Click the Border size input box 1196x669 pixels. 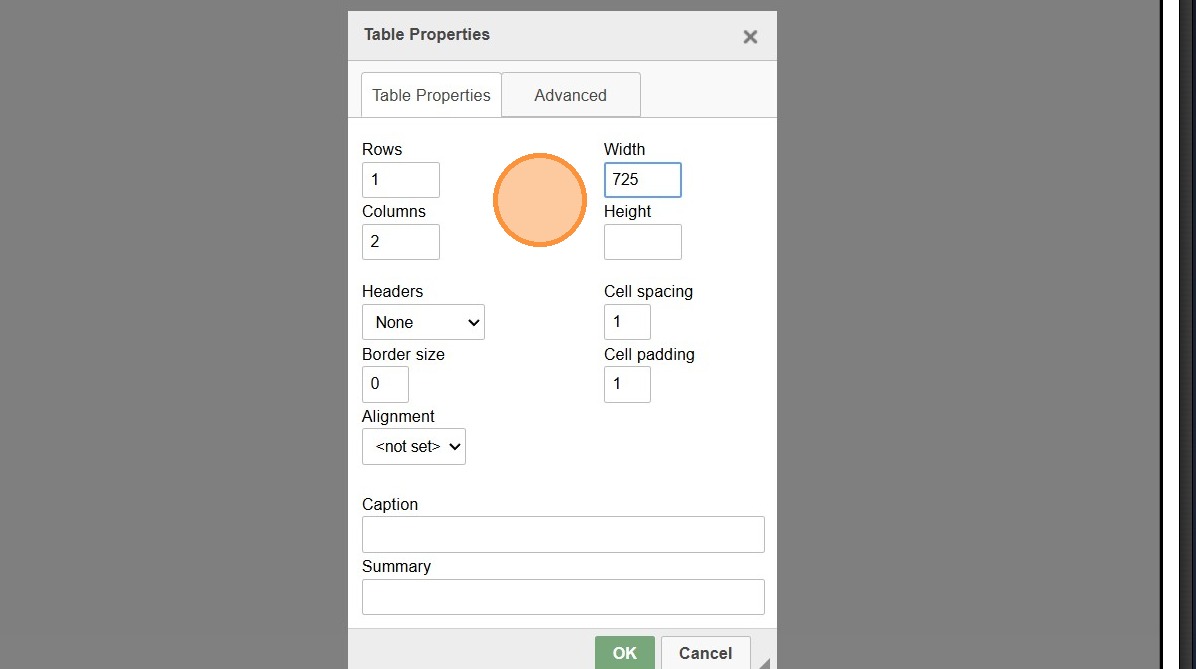(385, 384)
